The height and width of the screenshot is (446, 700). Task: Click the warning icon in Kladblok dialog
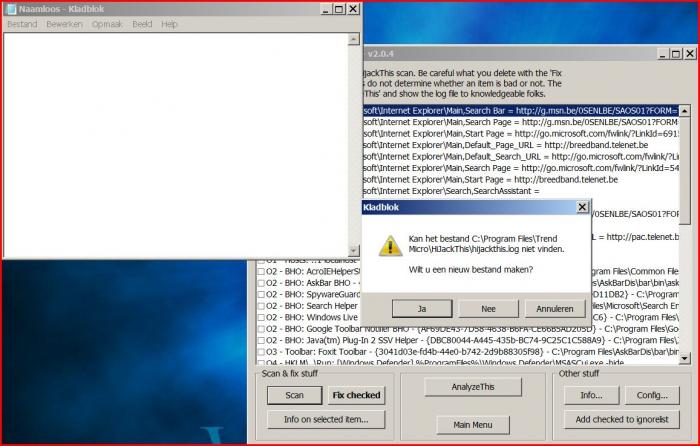(390, 246)
